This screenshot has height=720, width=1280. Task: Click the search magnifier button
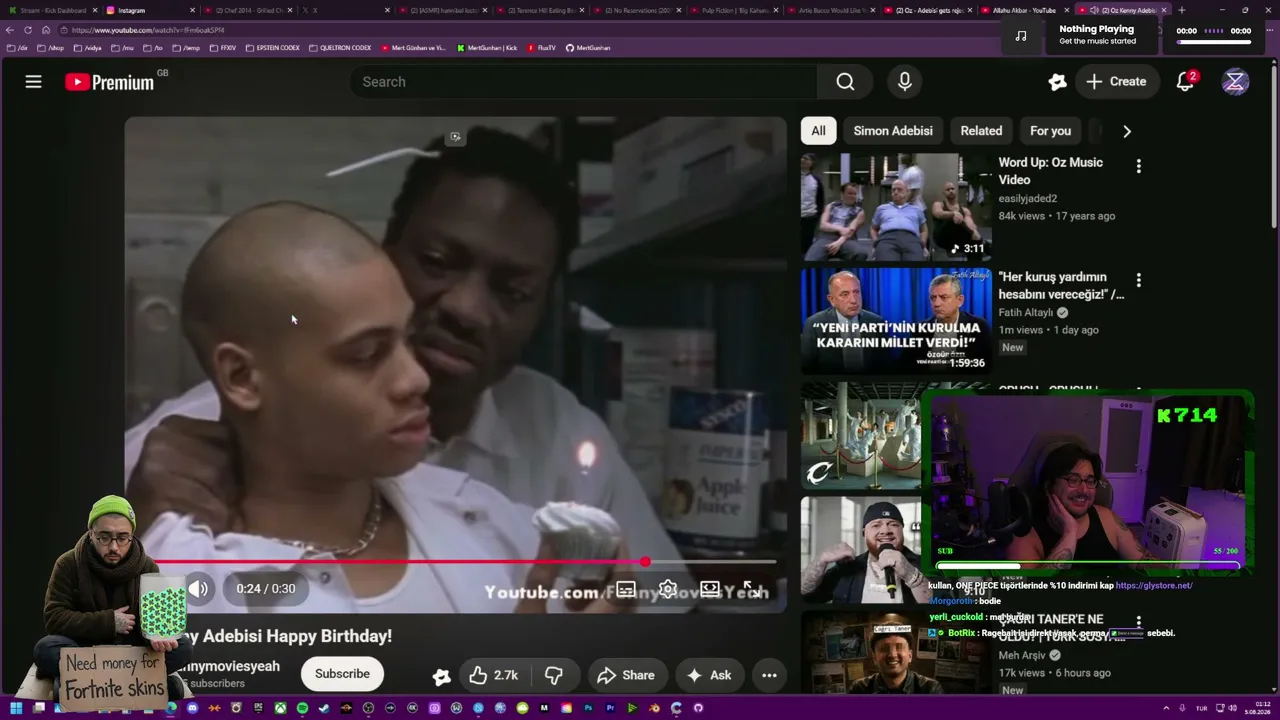[x=845, y=82]
